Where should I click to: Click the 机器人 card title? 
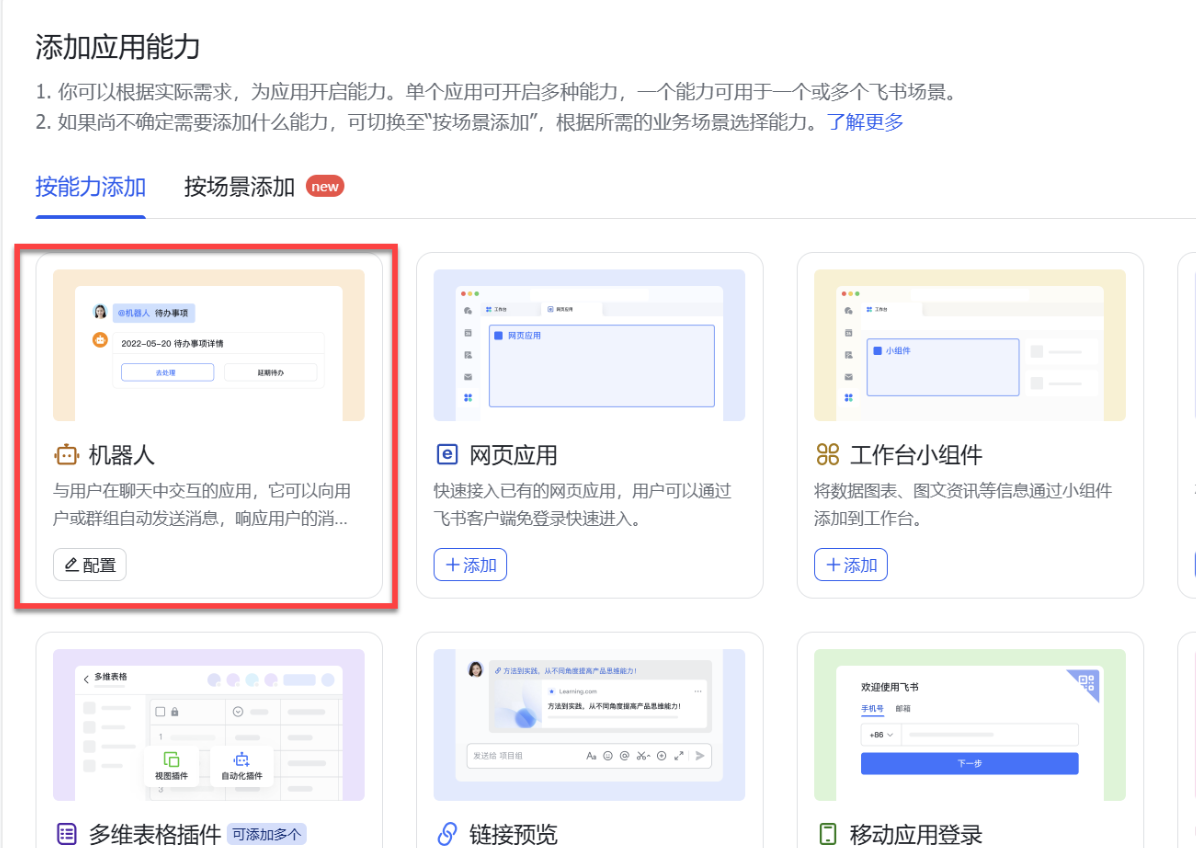coord(121,455)
